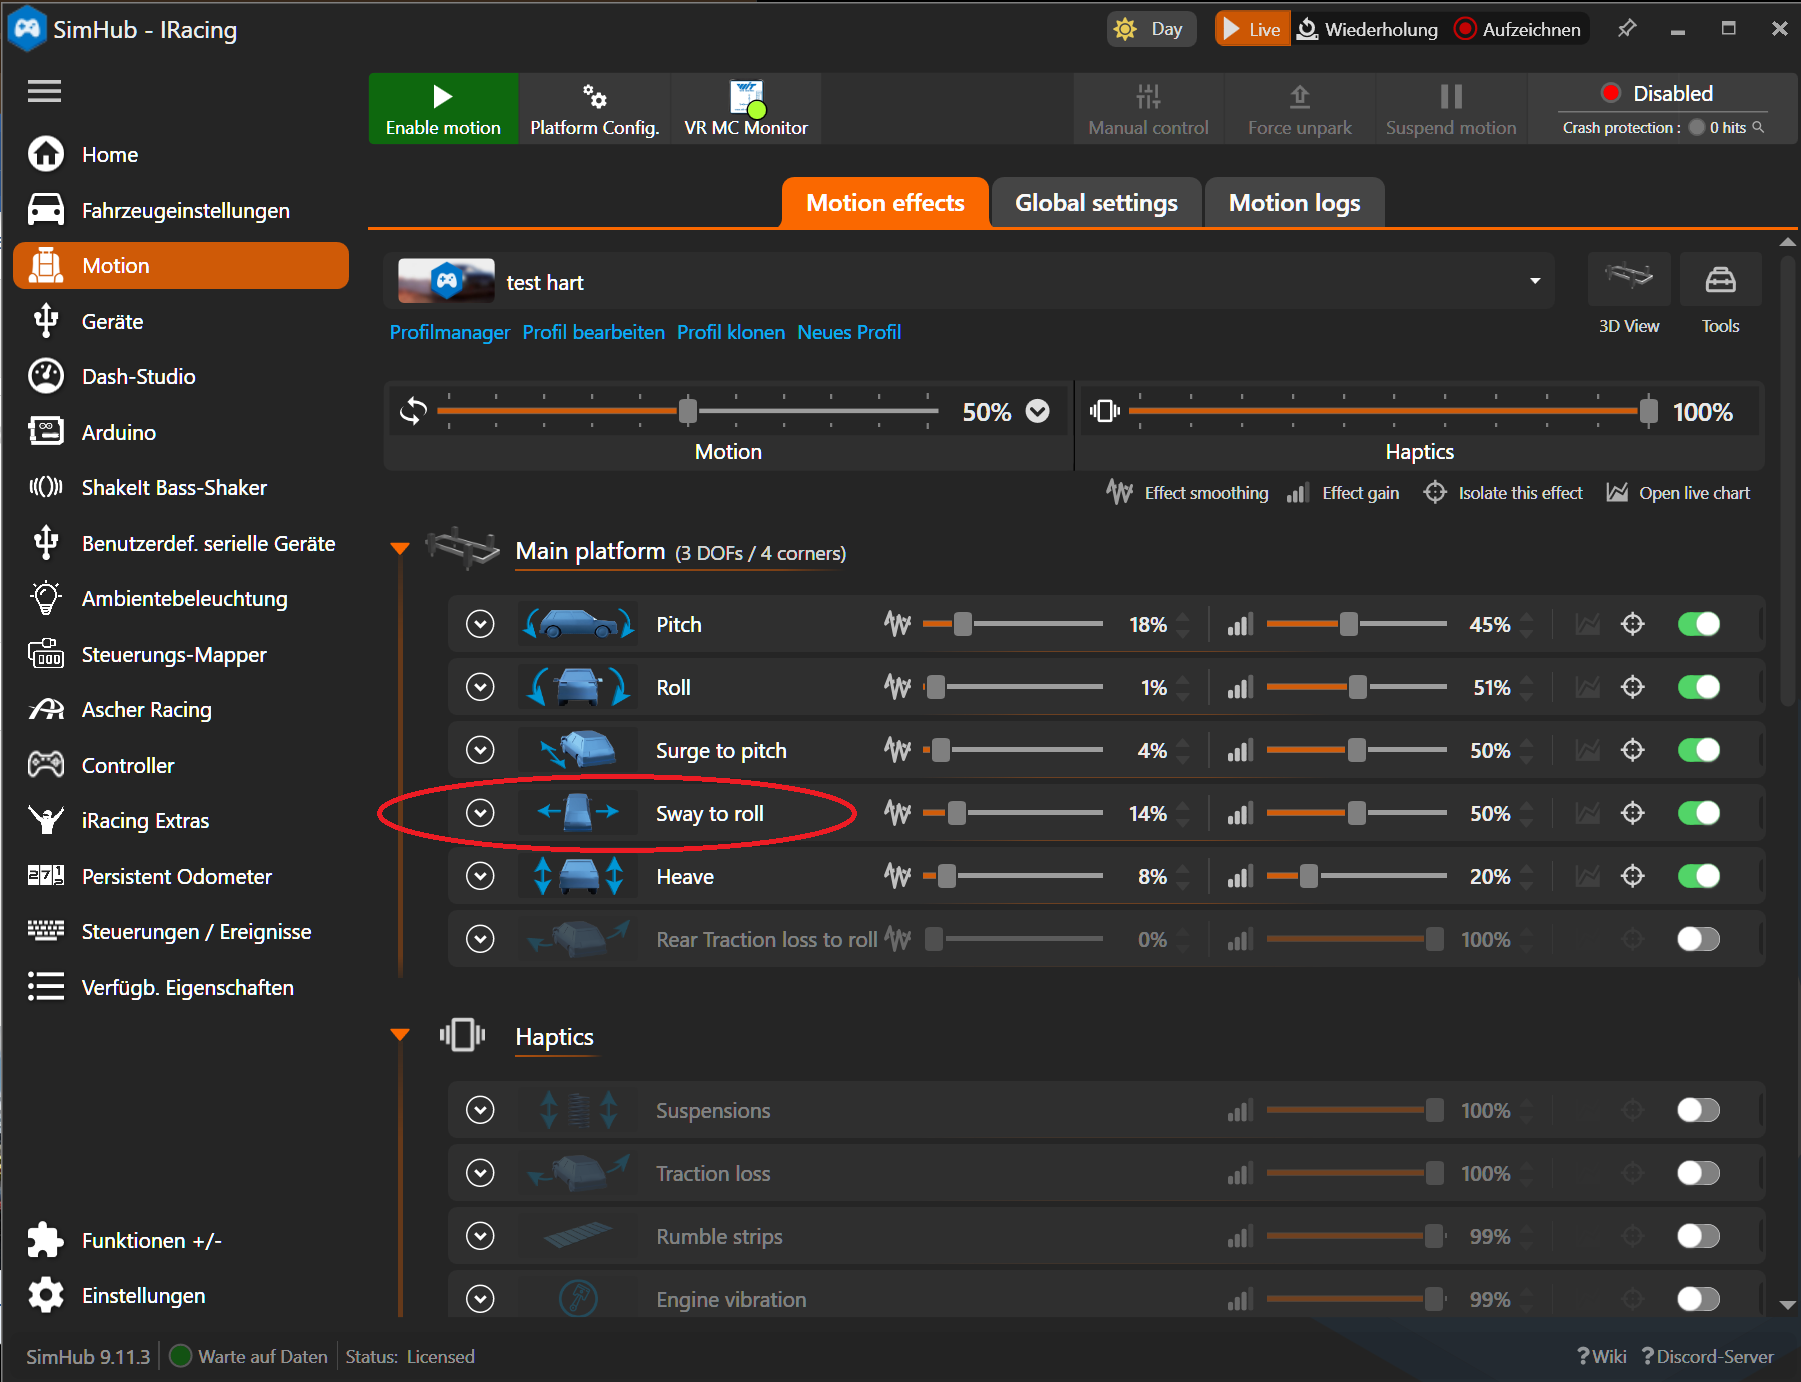Image resolution: width=1801 pixels, height=1382 pixels.
Task: Open live chart for Roll
Action: tap(1587, 687)
